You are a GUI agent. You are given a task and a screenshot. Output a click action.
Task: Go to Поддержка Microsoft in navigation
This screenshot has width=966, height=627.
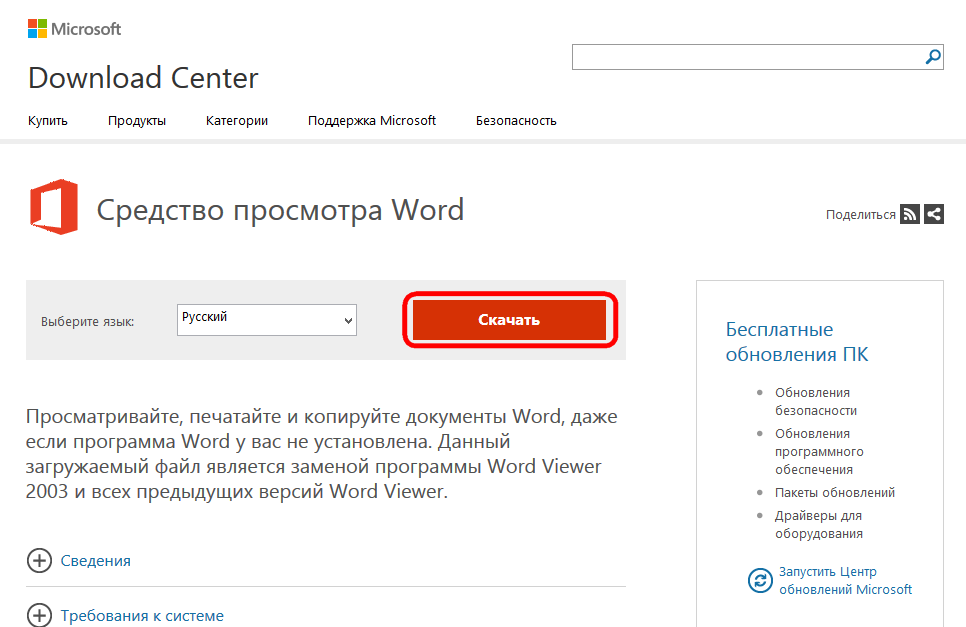click(372, 120)
